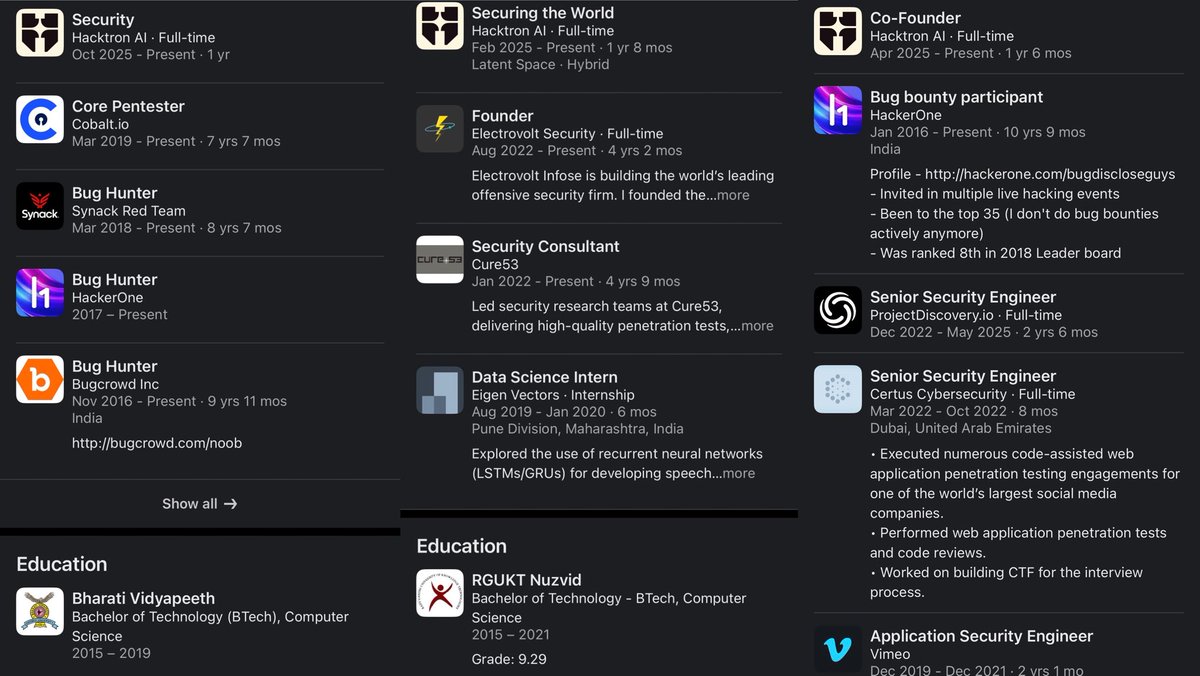
Task: Open the Bharati Vidyapeeth school emblem
Action: [40, 611]
